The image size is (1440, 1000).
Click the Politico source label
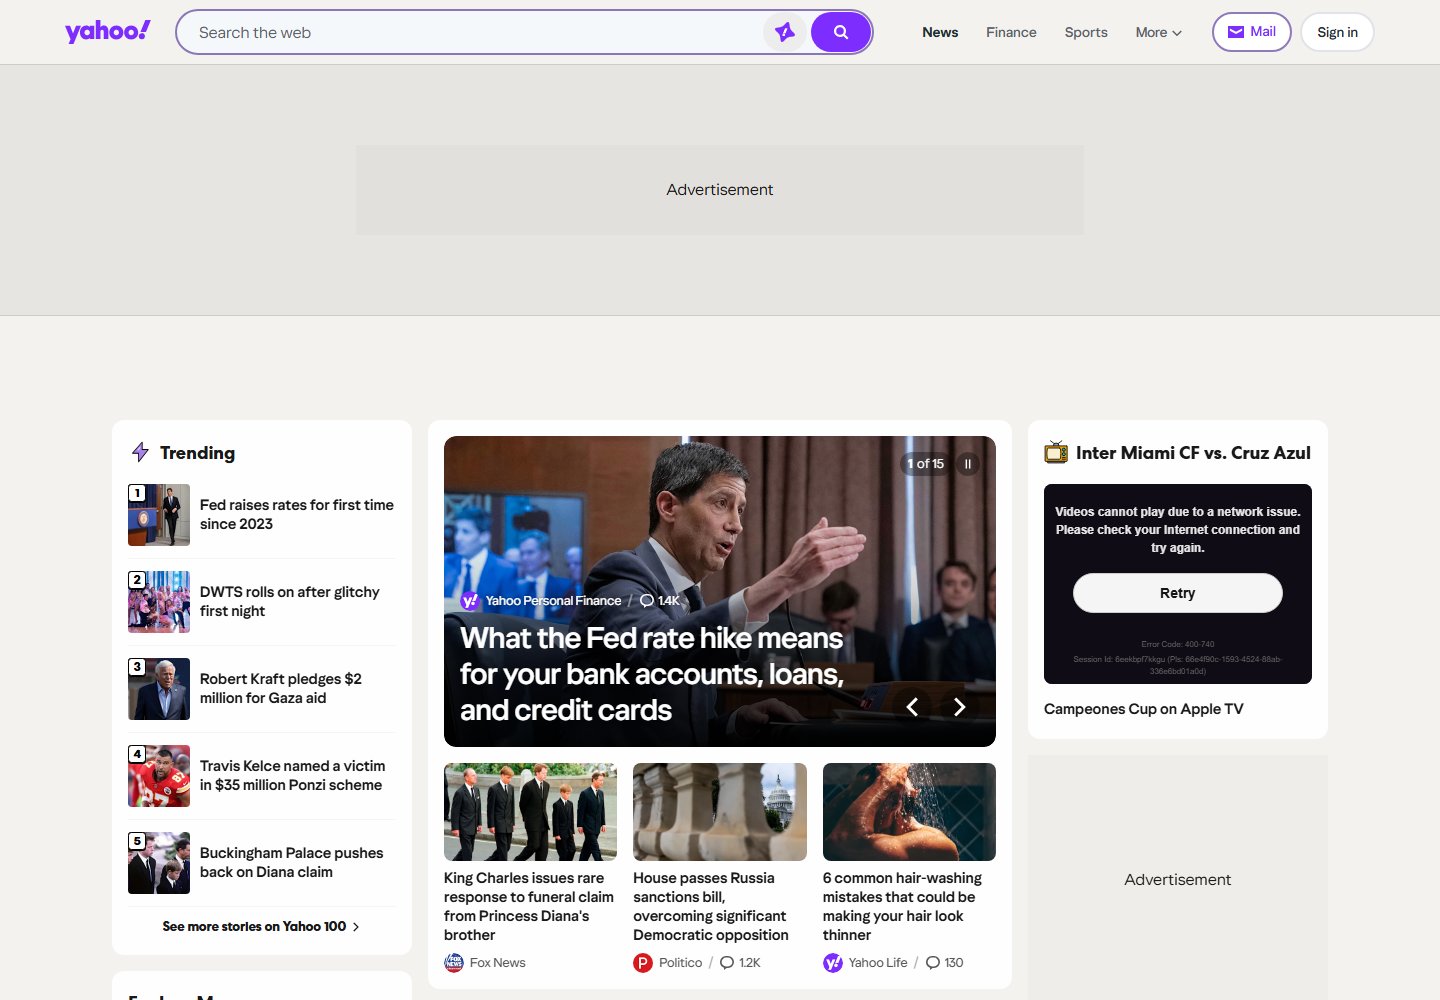[x=680, y=963]
